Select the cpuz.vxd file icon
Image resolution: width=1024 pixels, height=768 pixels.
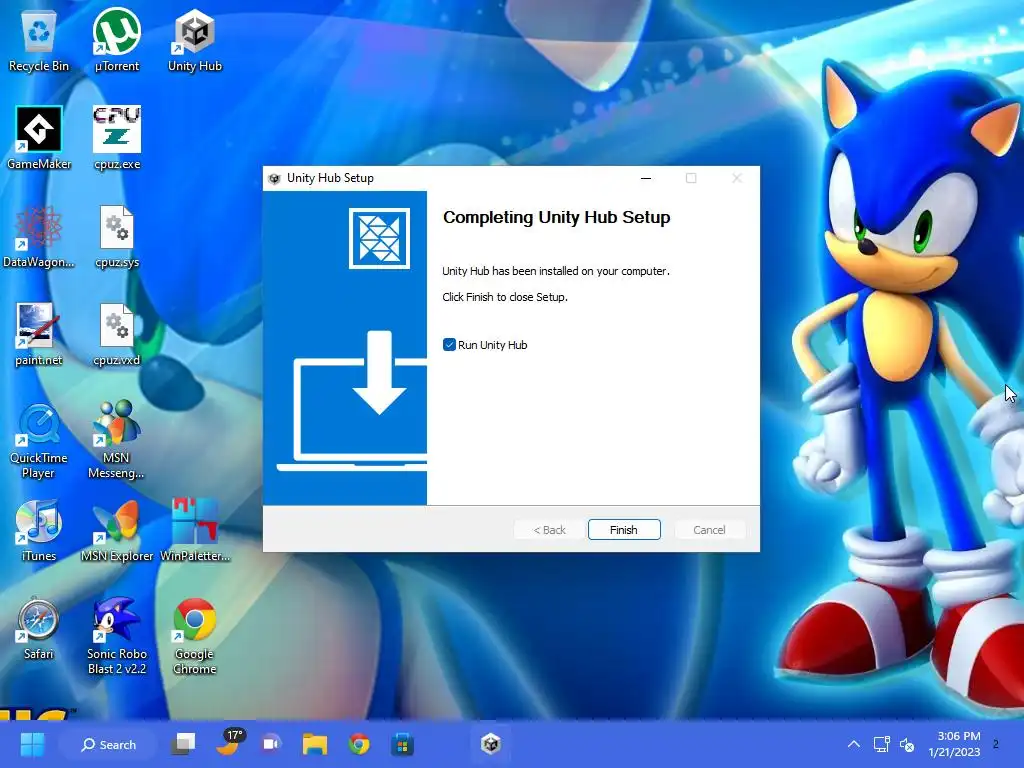117,334
